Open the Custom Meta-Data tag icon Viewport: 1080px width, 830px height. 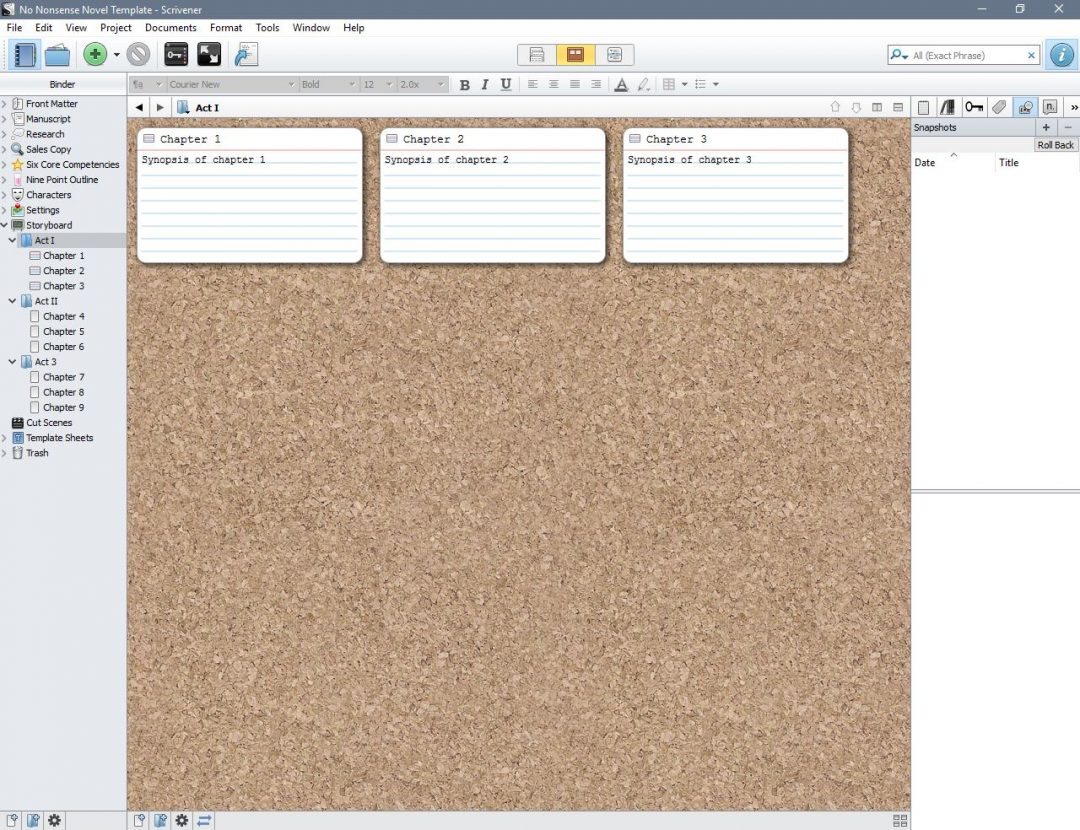(x=999, y=107)
